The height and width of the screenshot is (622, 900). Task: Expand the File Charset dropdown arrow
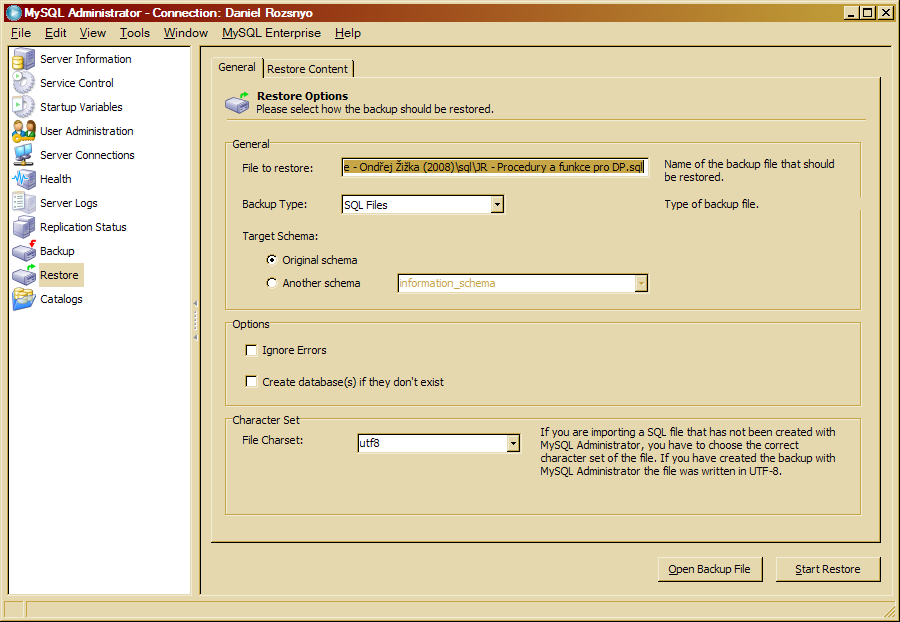pyautogui.click(x=513, y=443)
